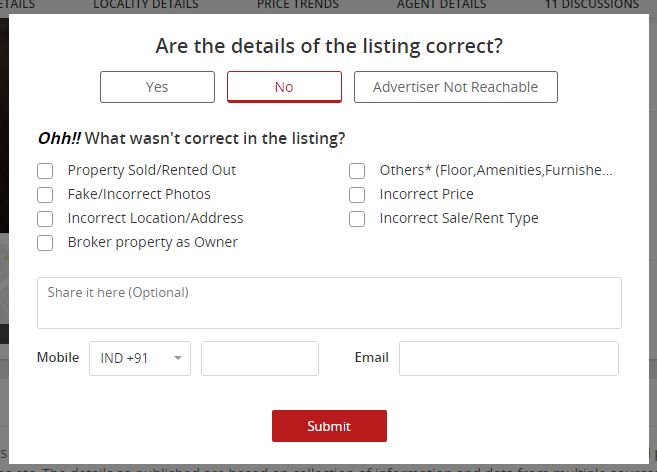The image size is (657, 472).
Task: Open the Price Trends tab
Action: (x=297, y=5)
